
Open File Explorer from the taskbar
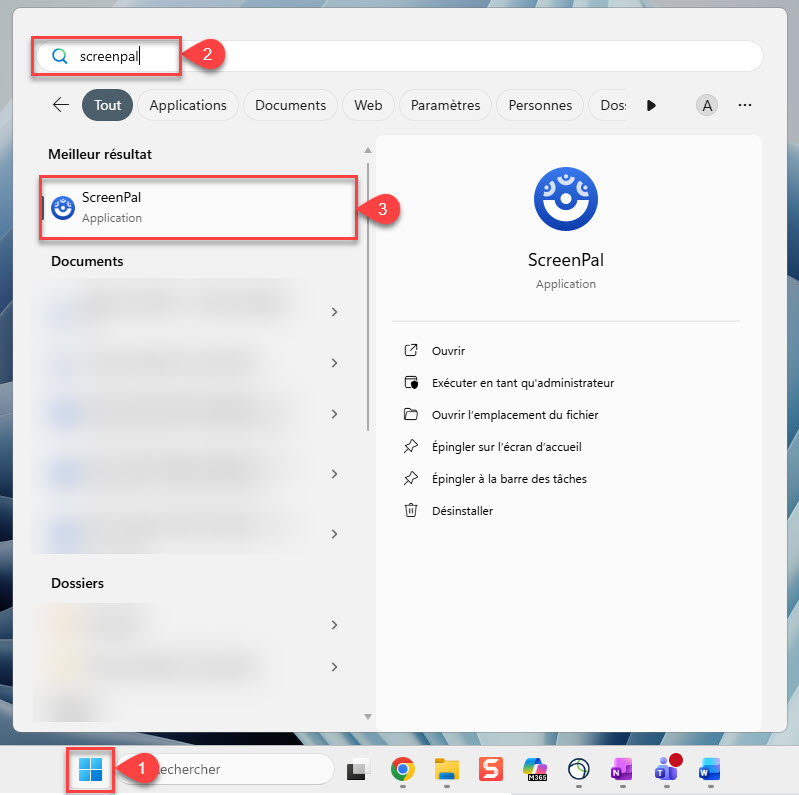[x=447, y=770]
